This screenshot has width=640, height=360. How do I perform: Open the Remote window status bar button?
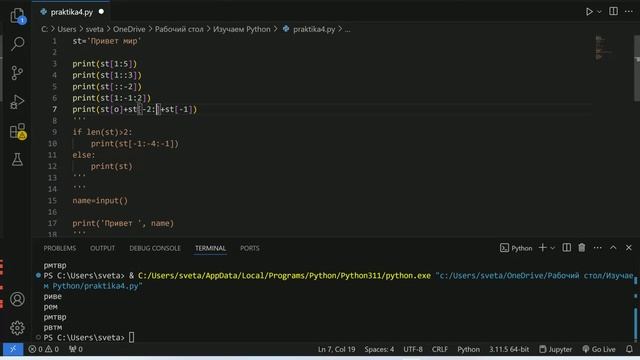(13, 349)
